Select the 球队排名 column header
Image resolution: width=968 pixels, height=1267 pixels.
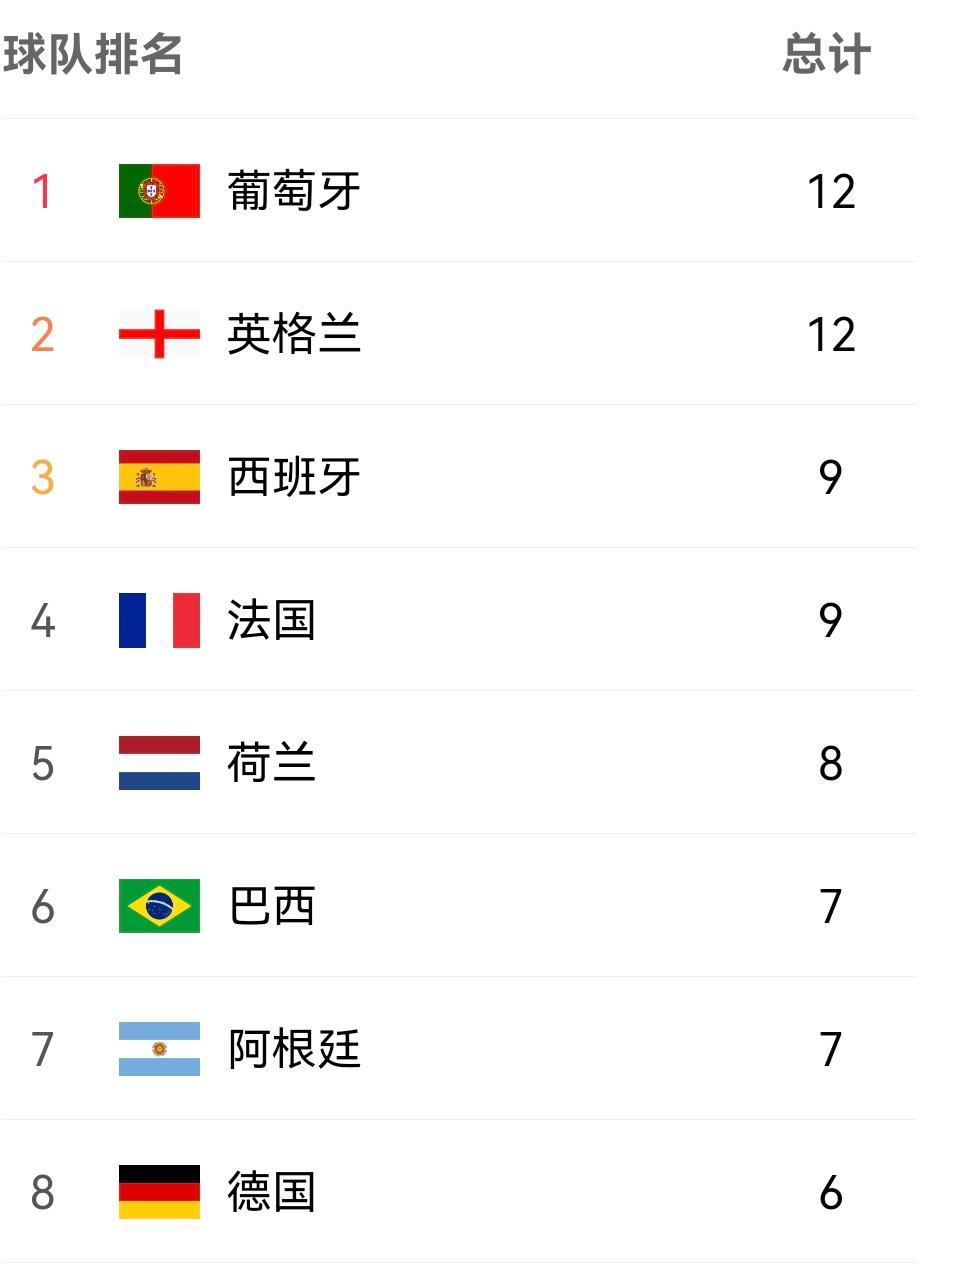[95, 55]
